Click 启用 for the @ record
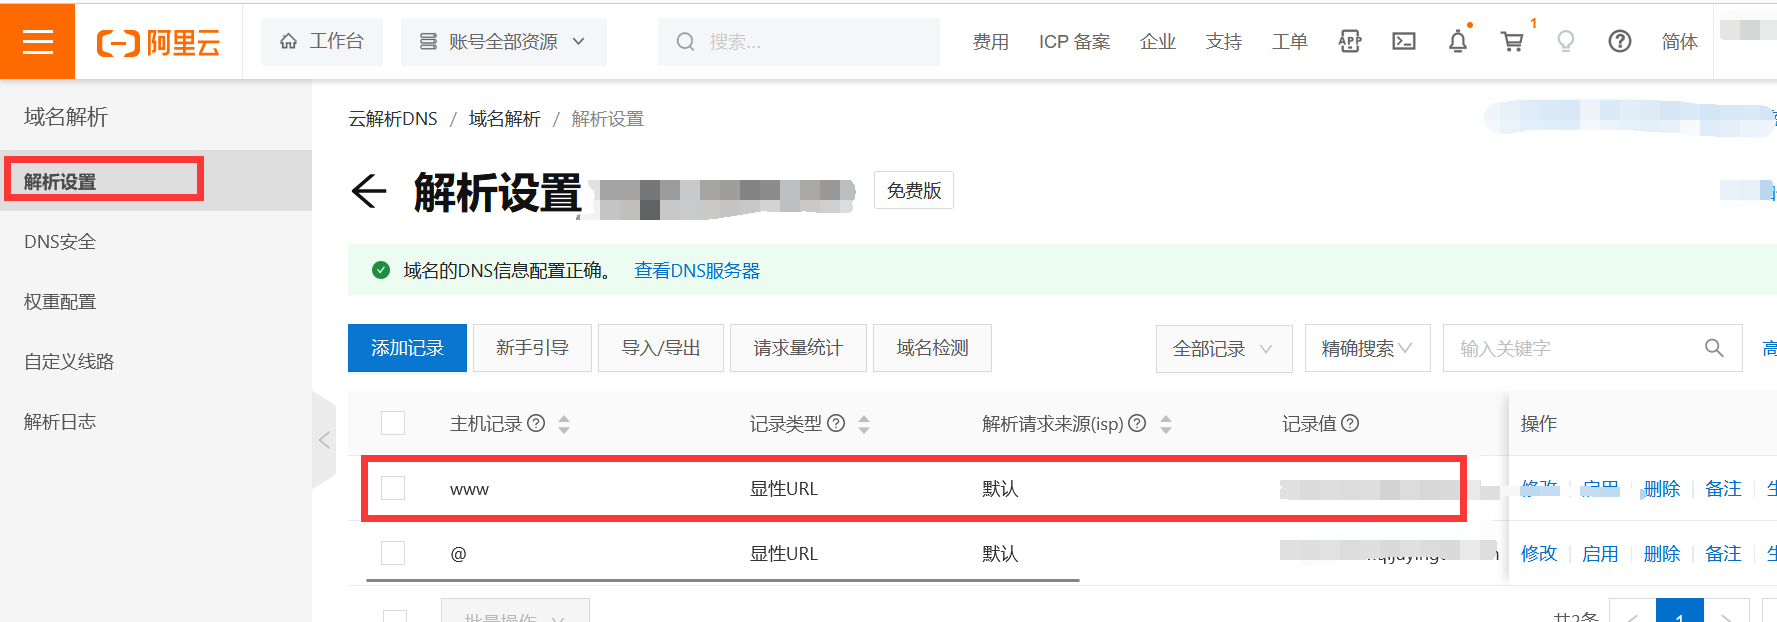The image size is (1777, 622). pyautogui.click(x=1600, y=553)
